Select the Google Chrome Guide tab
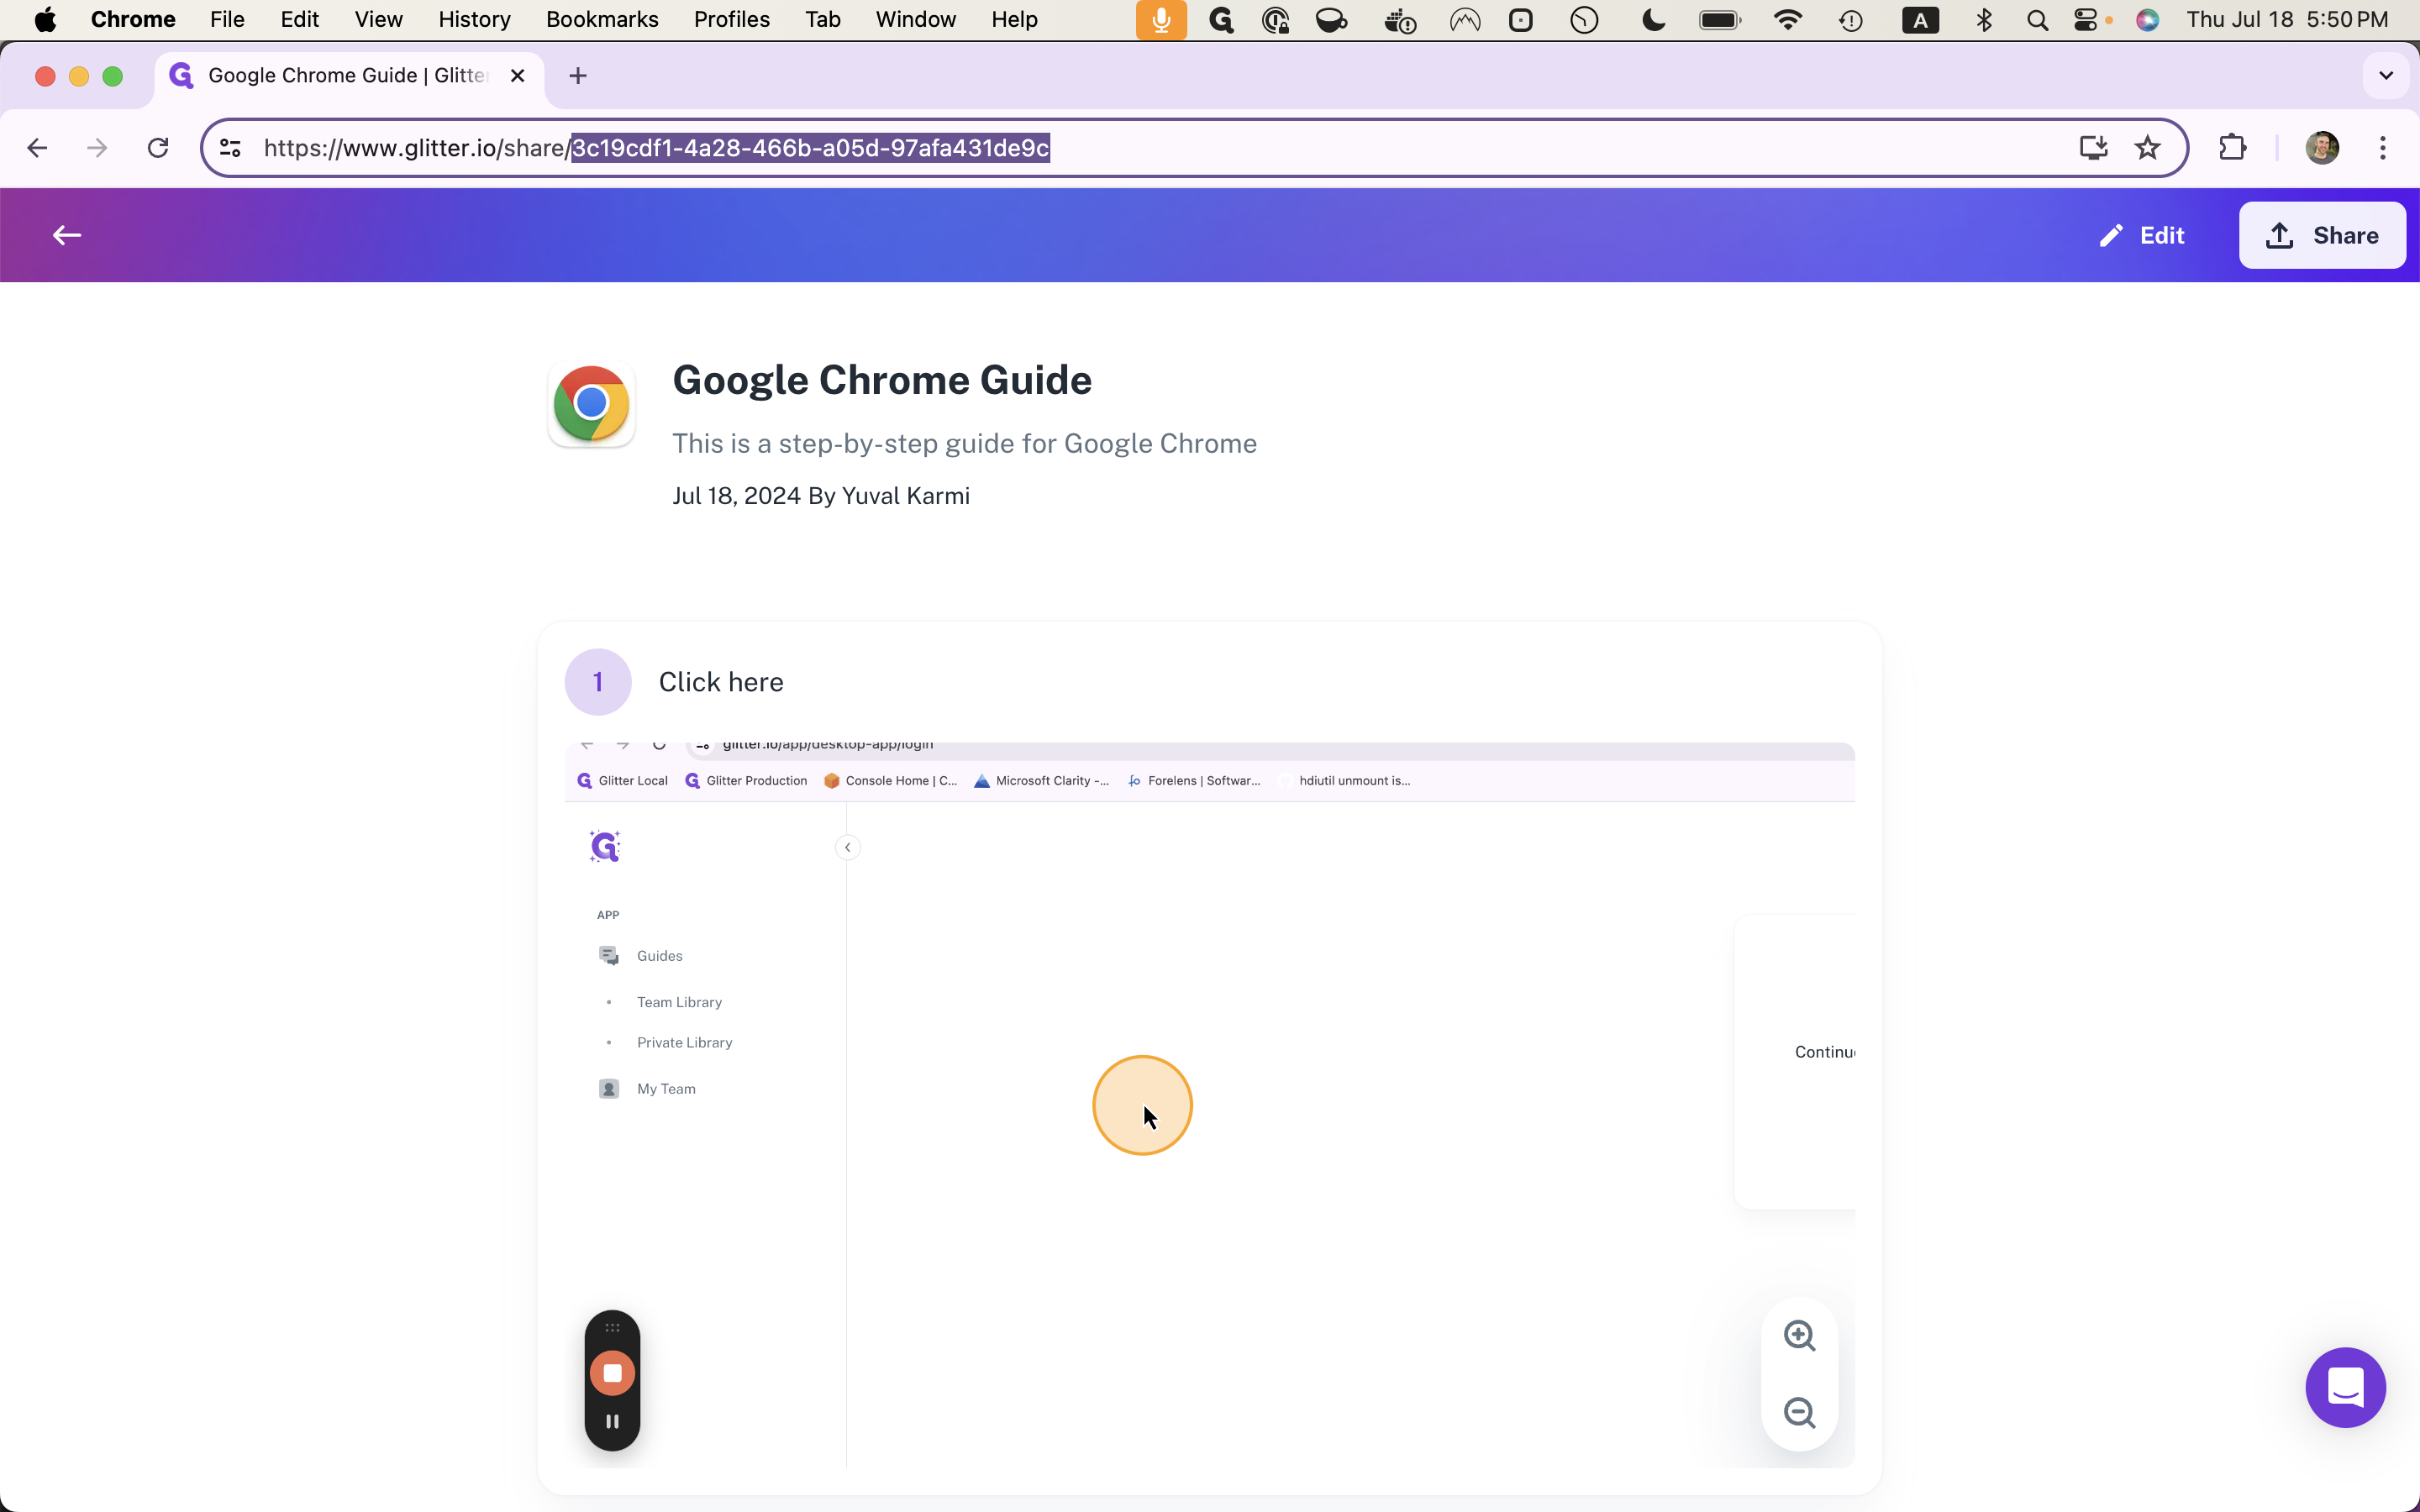2420x1512 pixels. pos(349,76)
